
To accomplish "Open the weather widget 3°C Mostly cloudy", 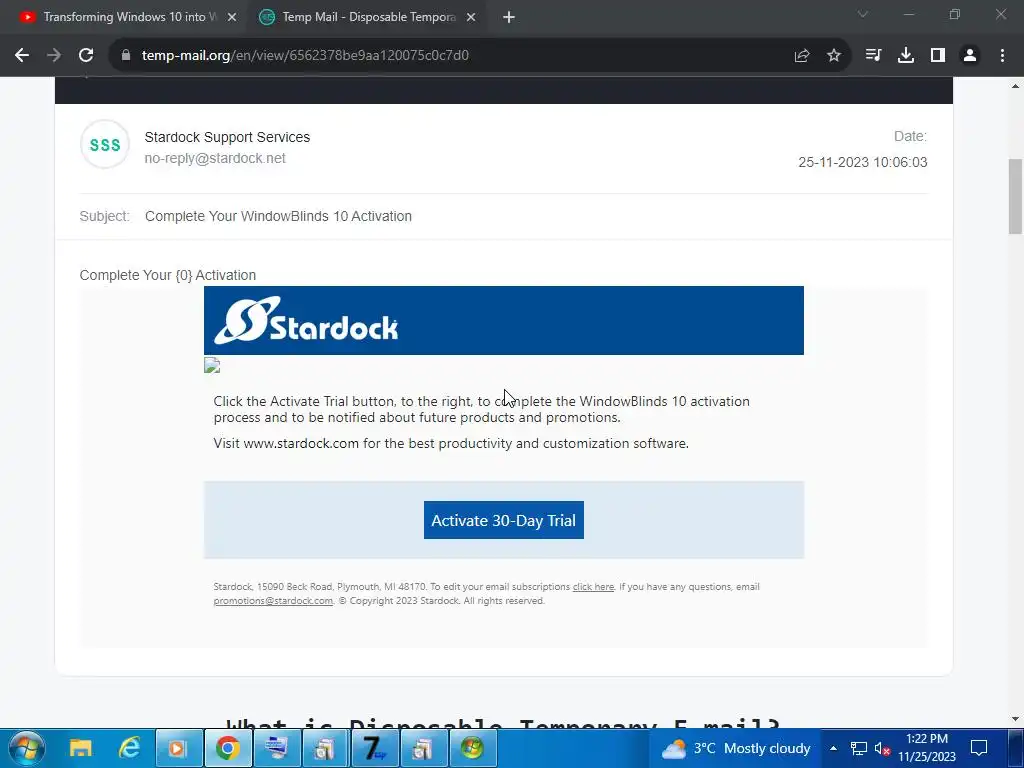I will click(x=736, y=748).
